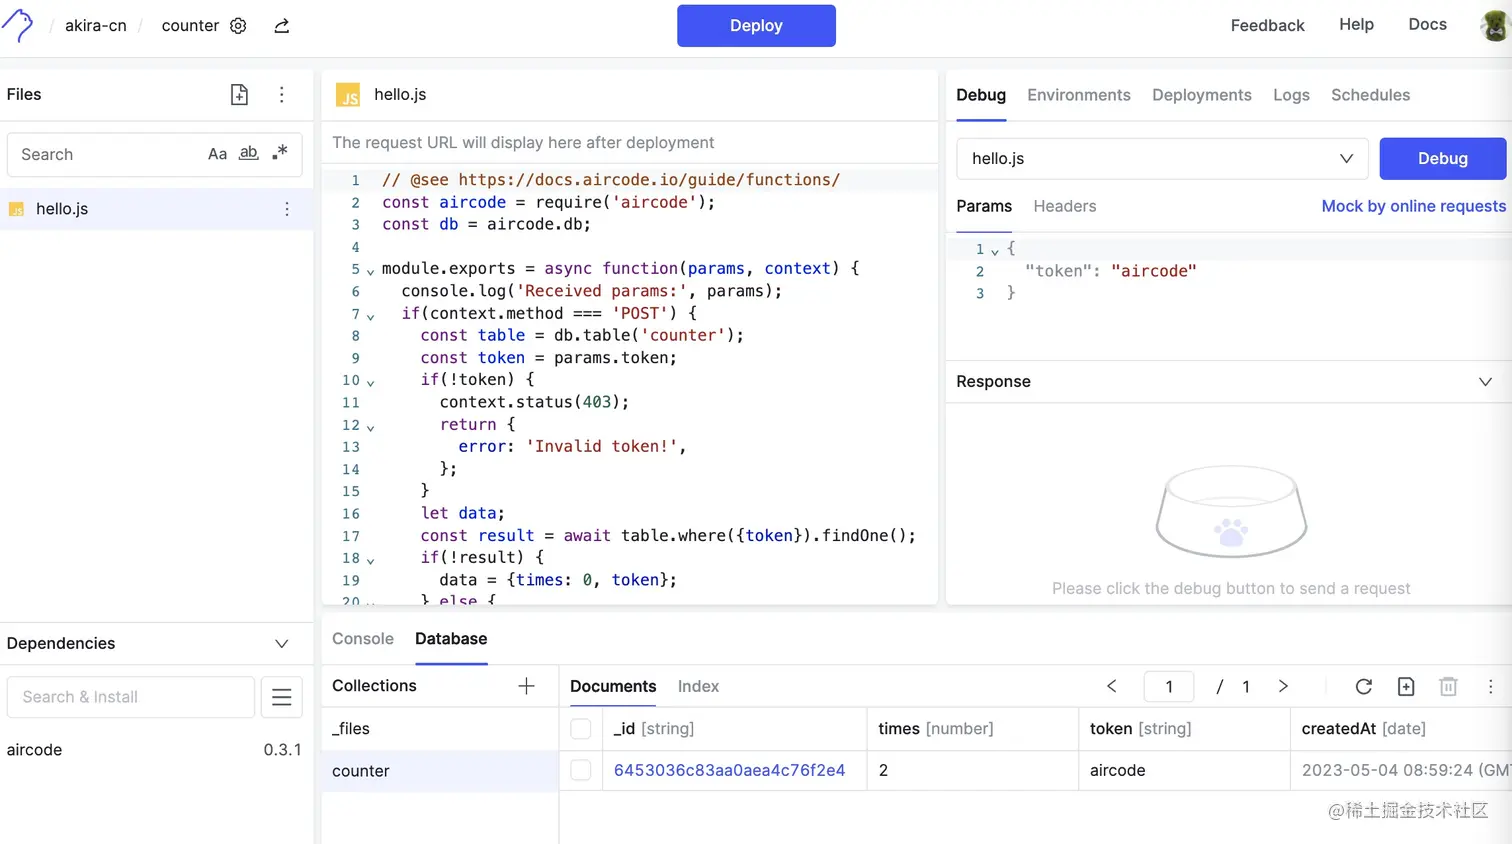This screenshot has height=844, width=1512.
Task: Switch to the Headers tab
Action: tap(1064, 206)
